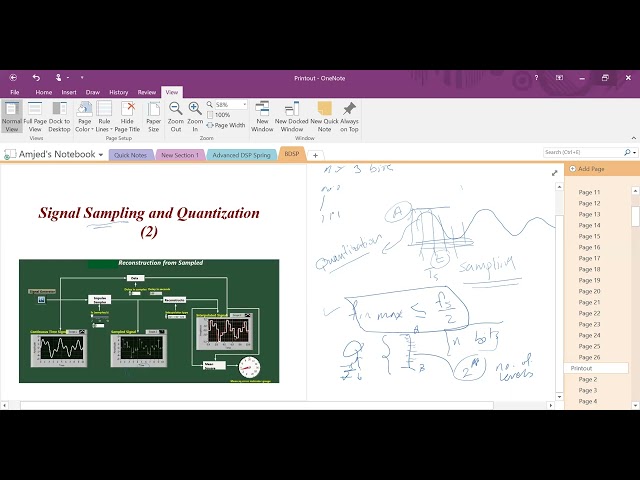Fit the page to Page Width
Screen dimensions: 640x480
tap(226, 125)
